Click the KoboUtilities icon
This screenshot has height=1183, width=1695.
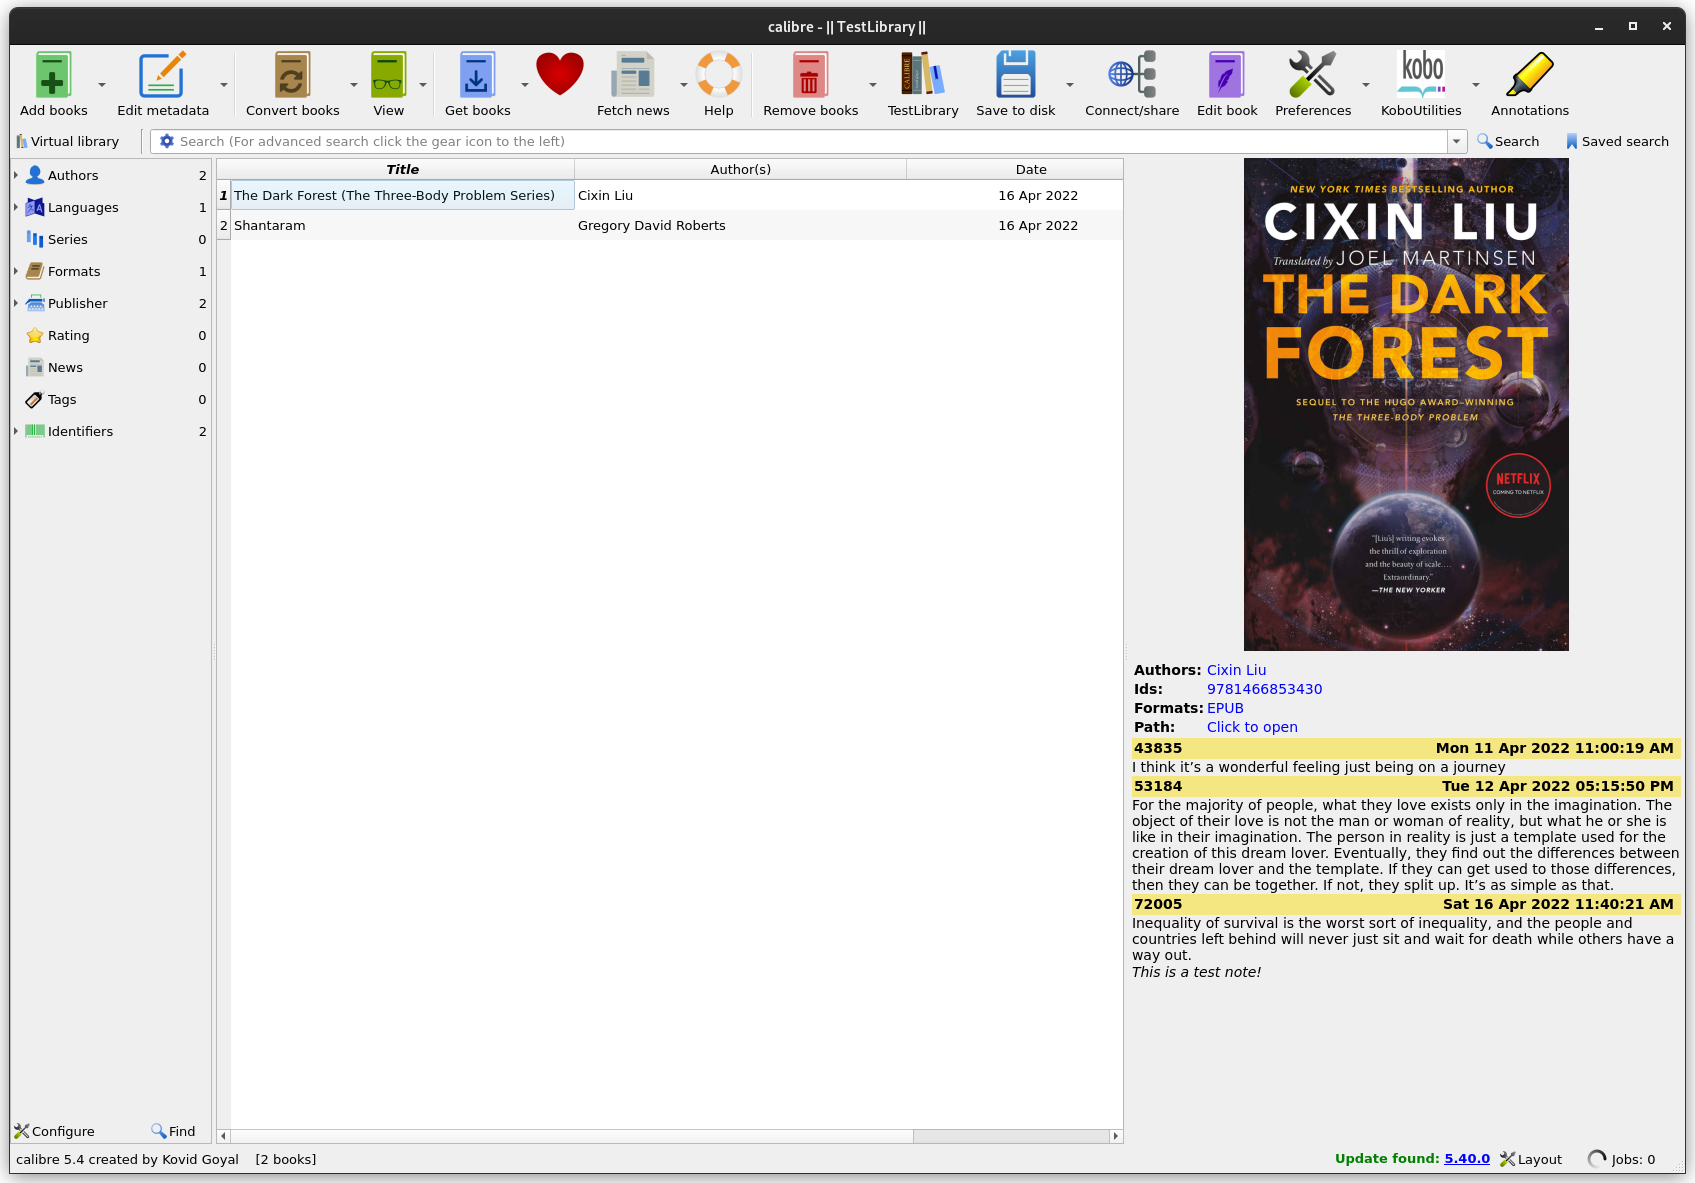(x=1421, y=75)
